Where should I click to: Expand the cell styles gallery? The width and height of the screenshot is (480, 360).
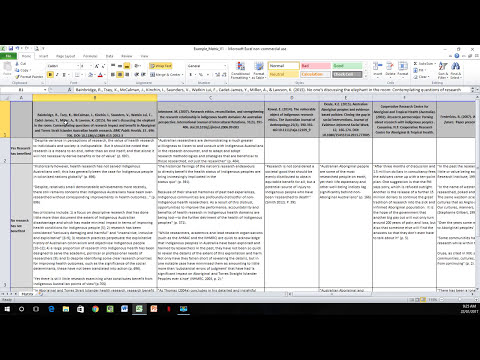366,76
